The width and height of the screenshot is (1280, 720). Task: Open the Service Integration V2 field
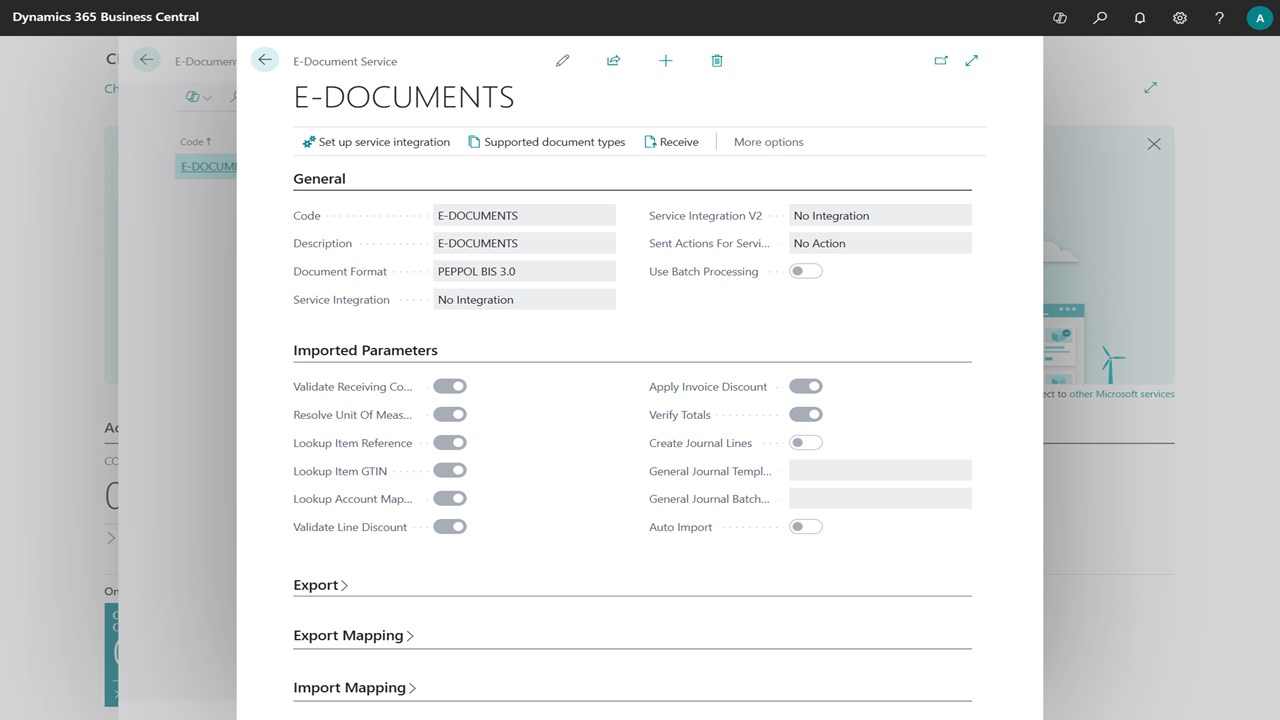pos(880,215)
